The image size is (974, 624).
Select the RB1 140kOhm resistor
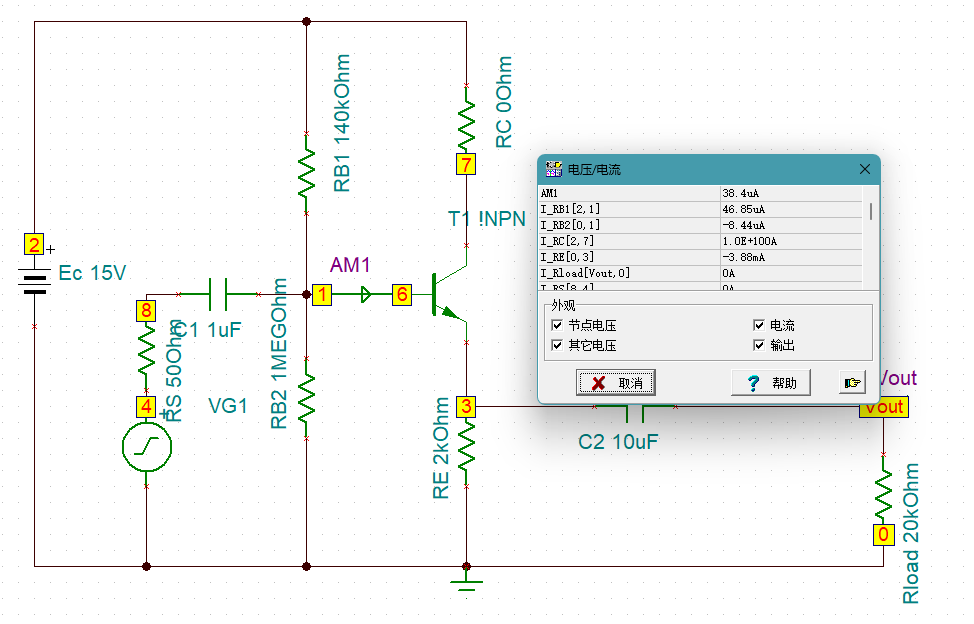click(x=306, y=172)
